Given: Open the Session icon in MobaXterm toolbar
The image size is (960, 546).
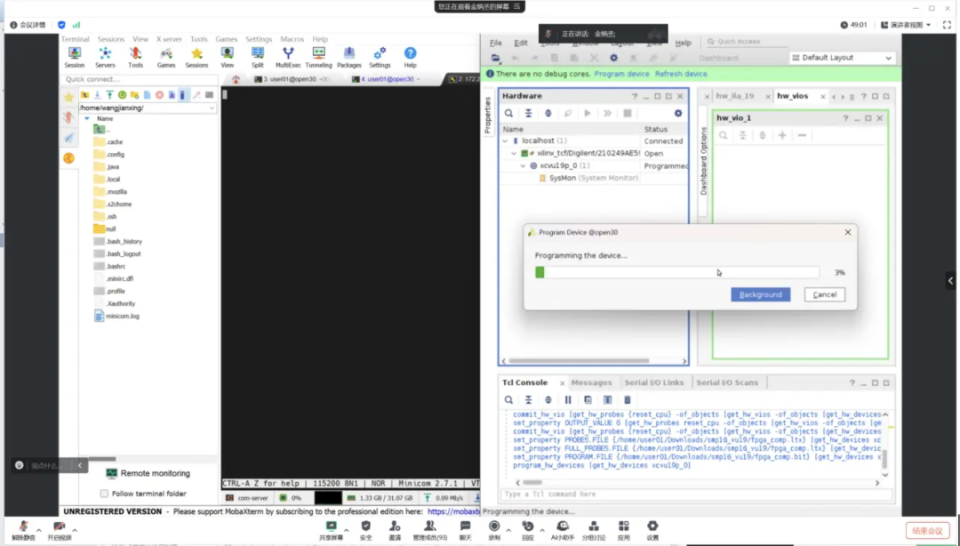Looking at the screenshot, I should tap(74, 57).
